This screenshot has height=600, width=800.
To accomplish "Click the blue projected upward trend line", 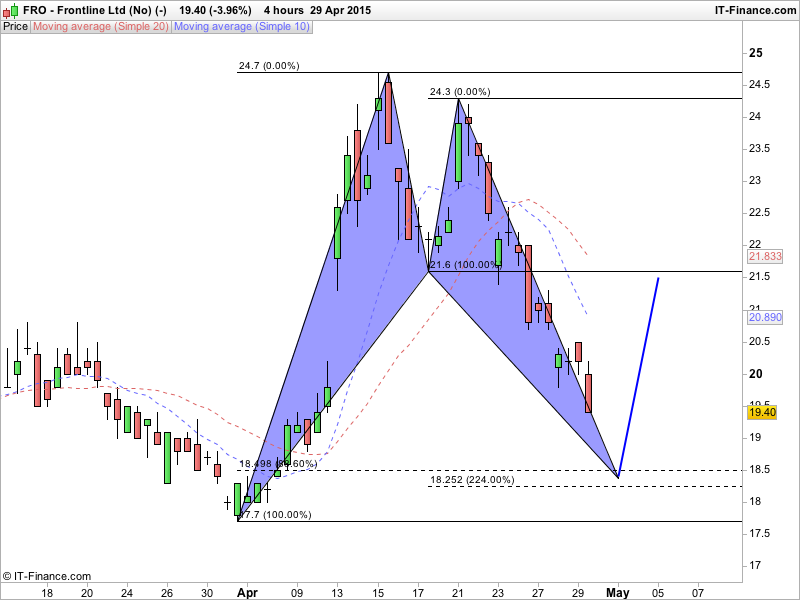I will (638, 378).
